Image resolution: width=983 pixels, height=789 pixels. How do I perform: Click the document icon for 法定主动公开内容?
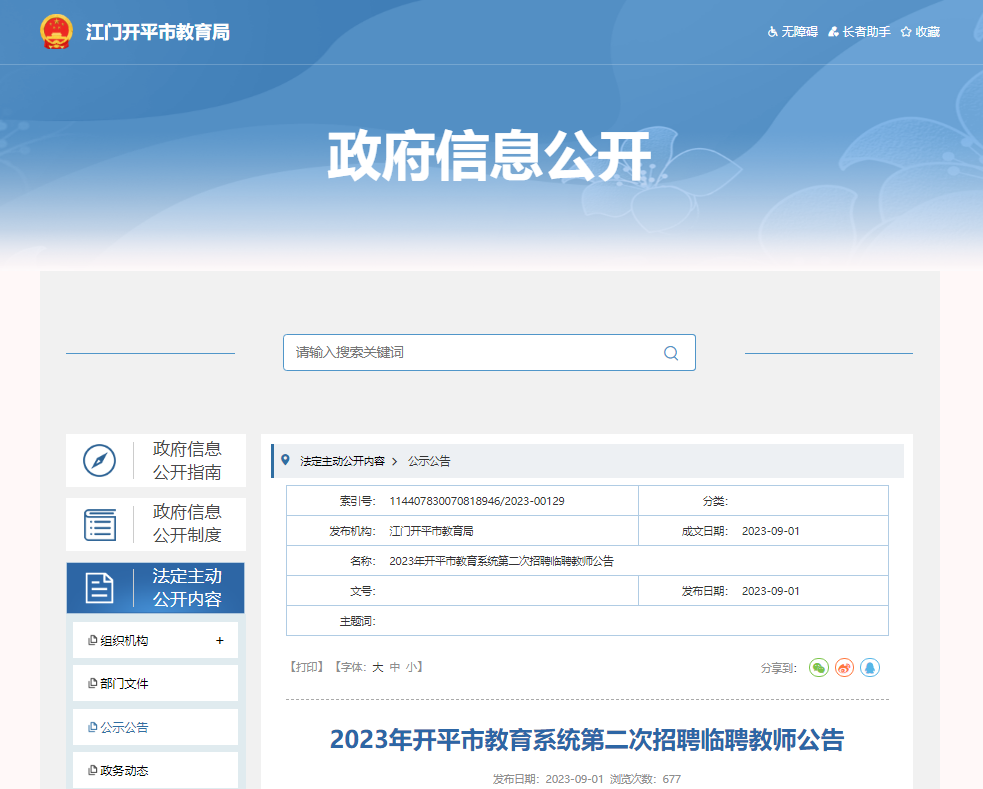point(99,588)
